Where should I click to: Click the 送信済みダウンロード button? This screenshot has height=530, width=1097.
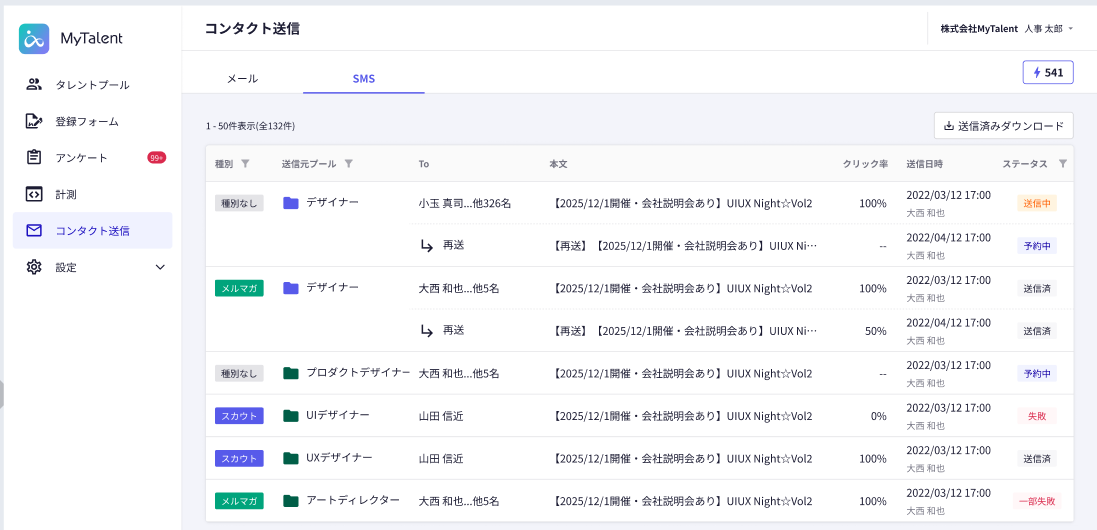1003,126
